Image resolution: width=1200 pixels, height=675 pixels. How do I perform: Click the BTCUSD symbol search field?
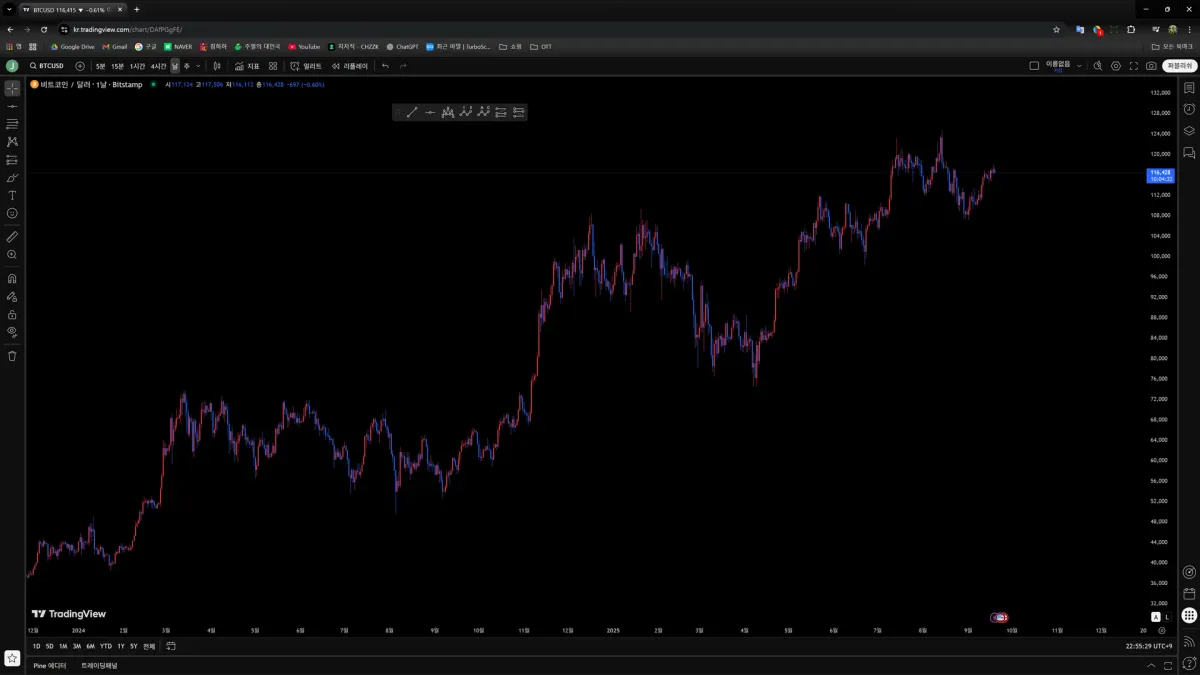(46, 66)
